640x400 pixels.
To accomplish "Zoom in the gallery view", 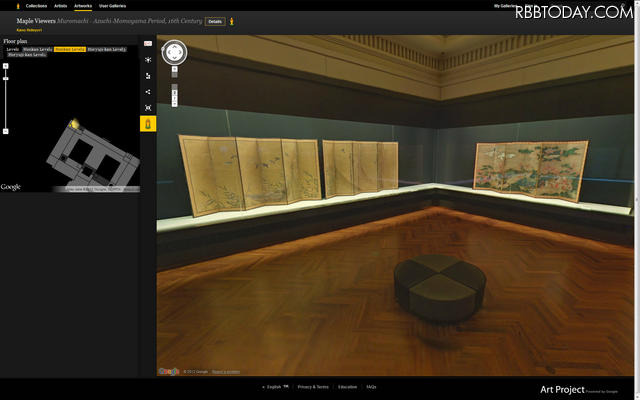I will click(174, 69).
